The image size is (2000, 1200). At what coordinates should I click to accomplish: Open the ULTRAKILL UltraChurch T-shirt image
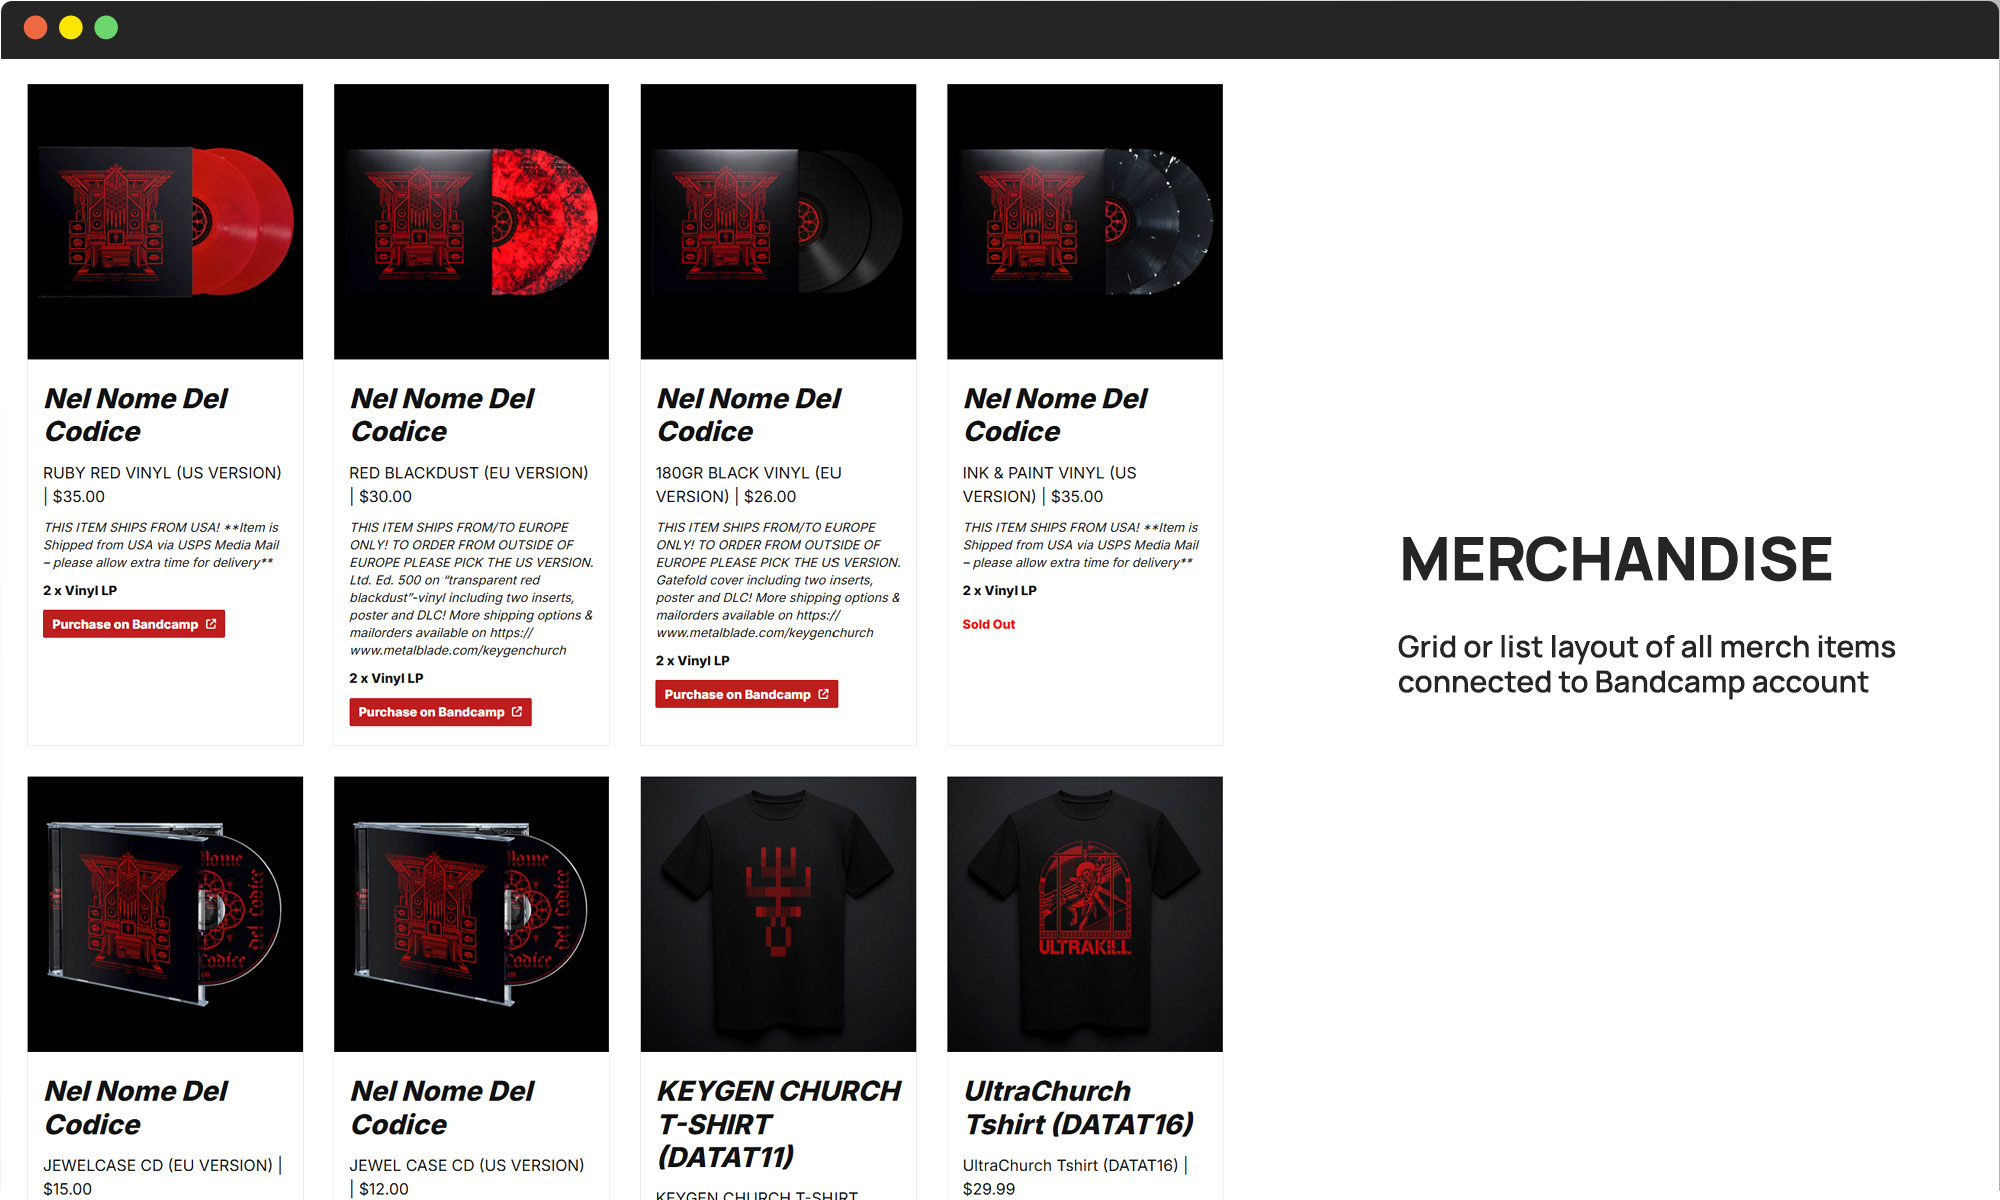coord(1085,914)
